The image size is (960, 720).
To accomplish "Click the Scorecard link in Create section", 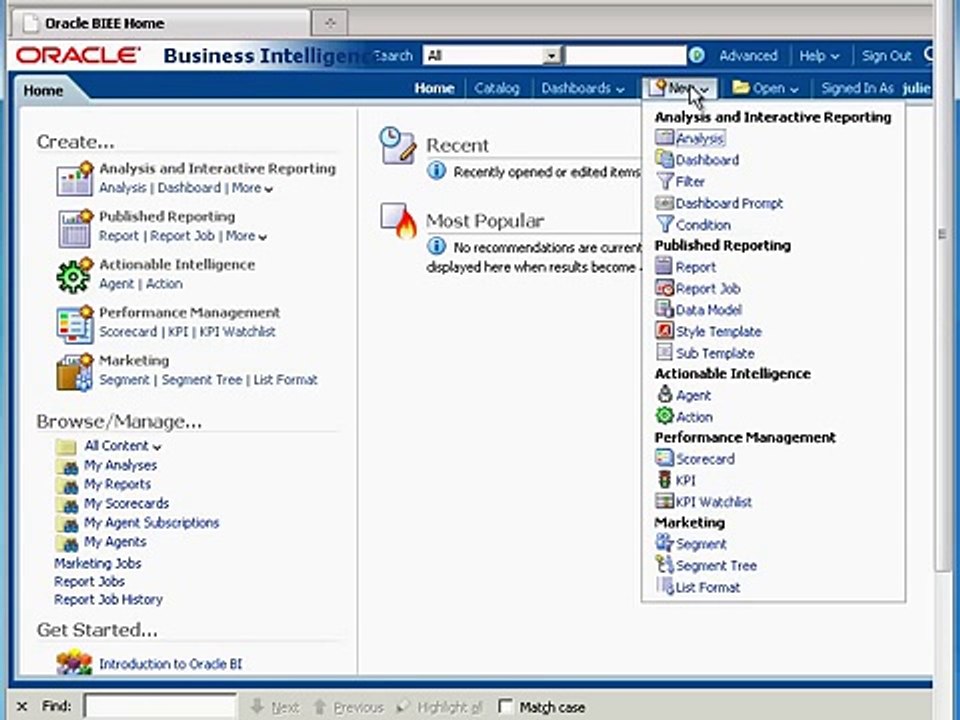I will (x=128, y=332).
